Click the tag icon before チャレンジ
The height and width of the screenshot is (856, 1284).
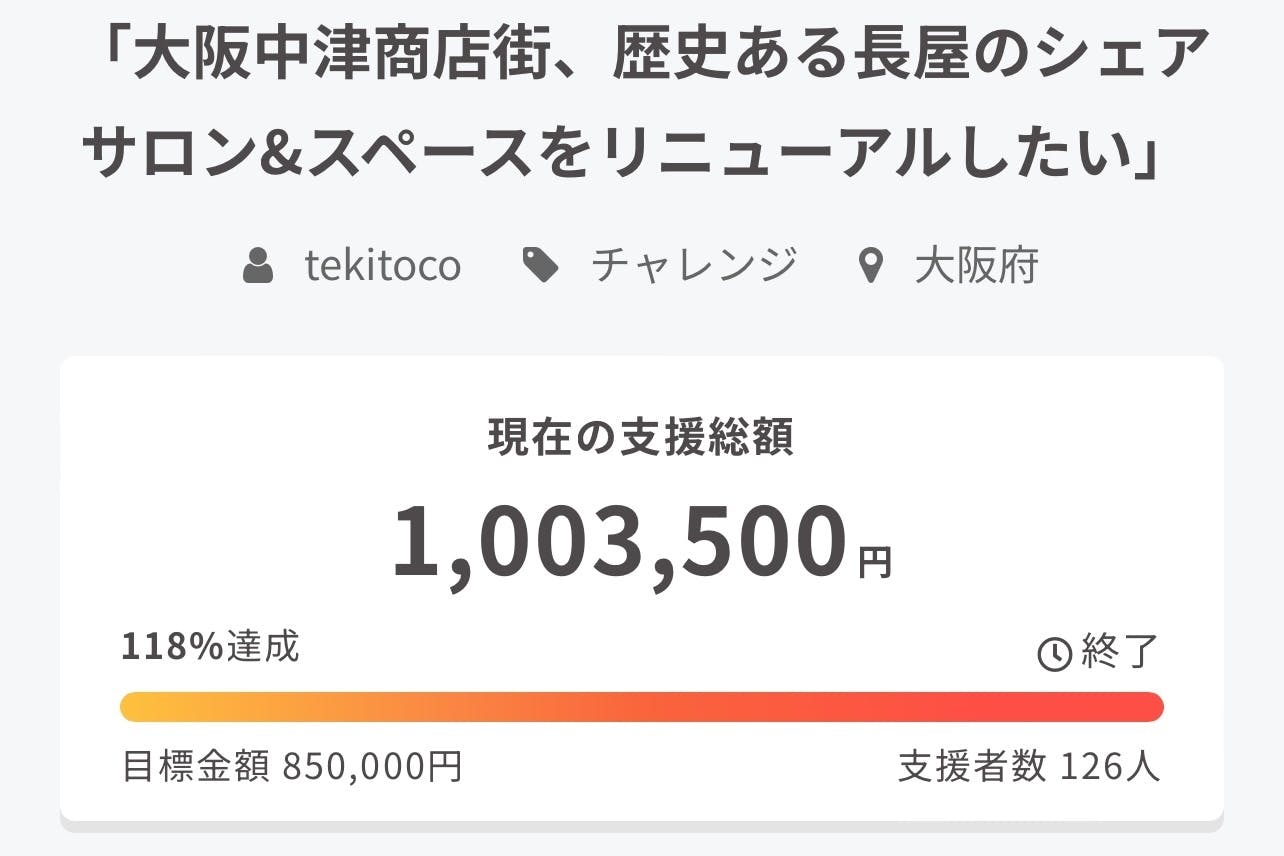(x=541, y=267)
